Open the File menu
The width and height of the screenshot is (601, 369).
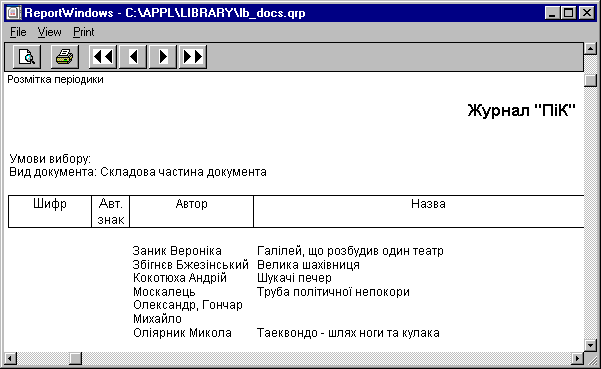coord(18,32)
